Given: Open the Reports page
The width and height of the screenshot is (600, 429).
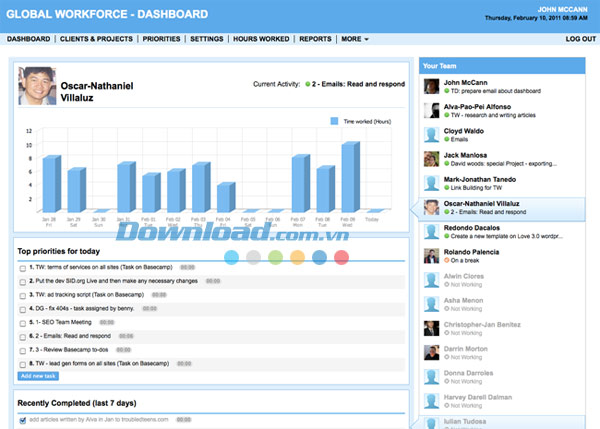Looking at the screenshot, I should tap(315, 39).
